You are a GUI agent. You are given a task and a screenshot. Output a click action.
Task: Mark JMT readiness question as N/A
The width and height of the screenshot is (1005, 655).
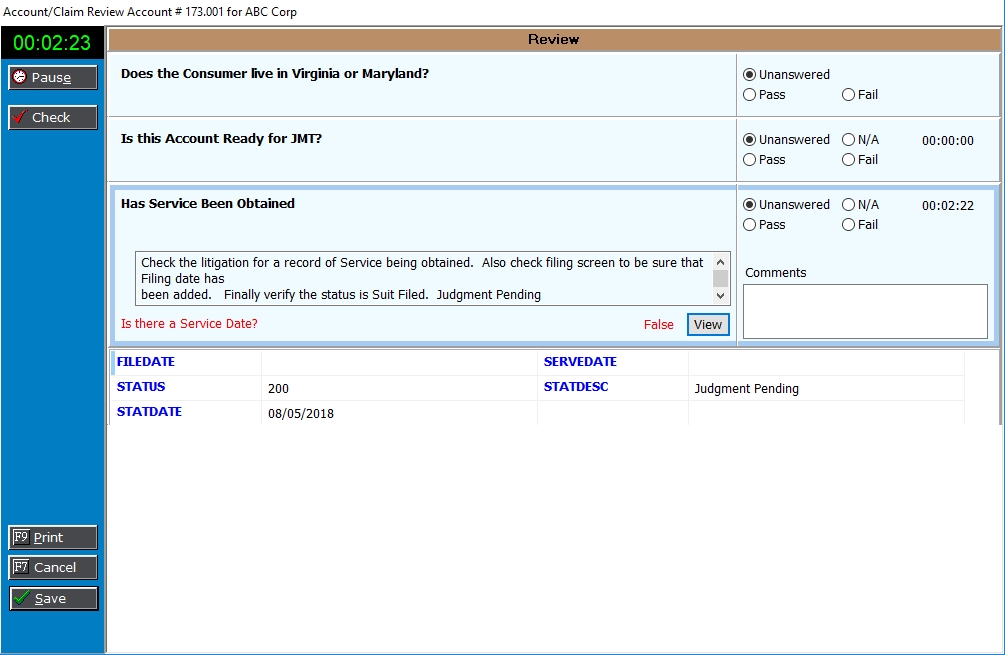coord(849,140)
